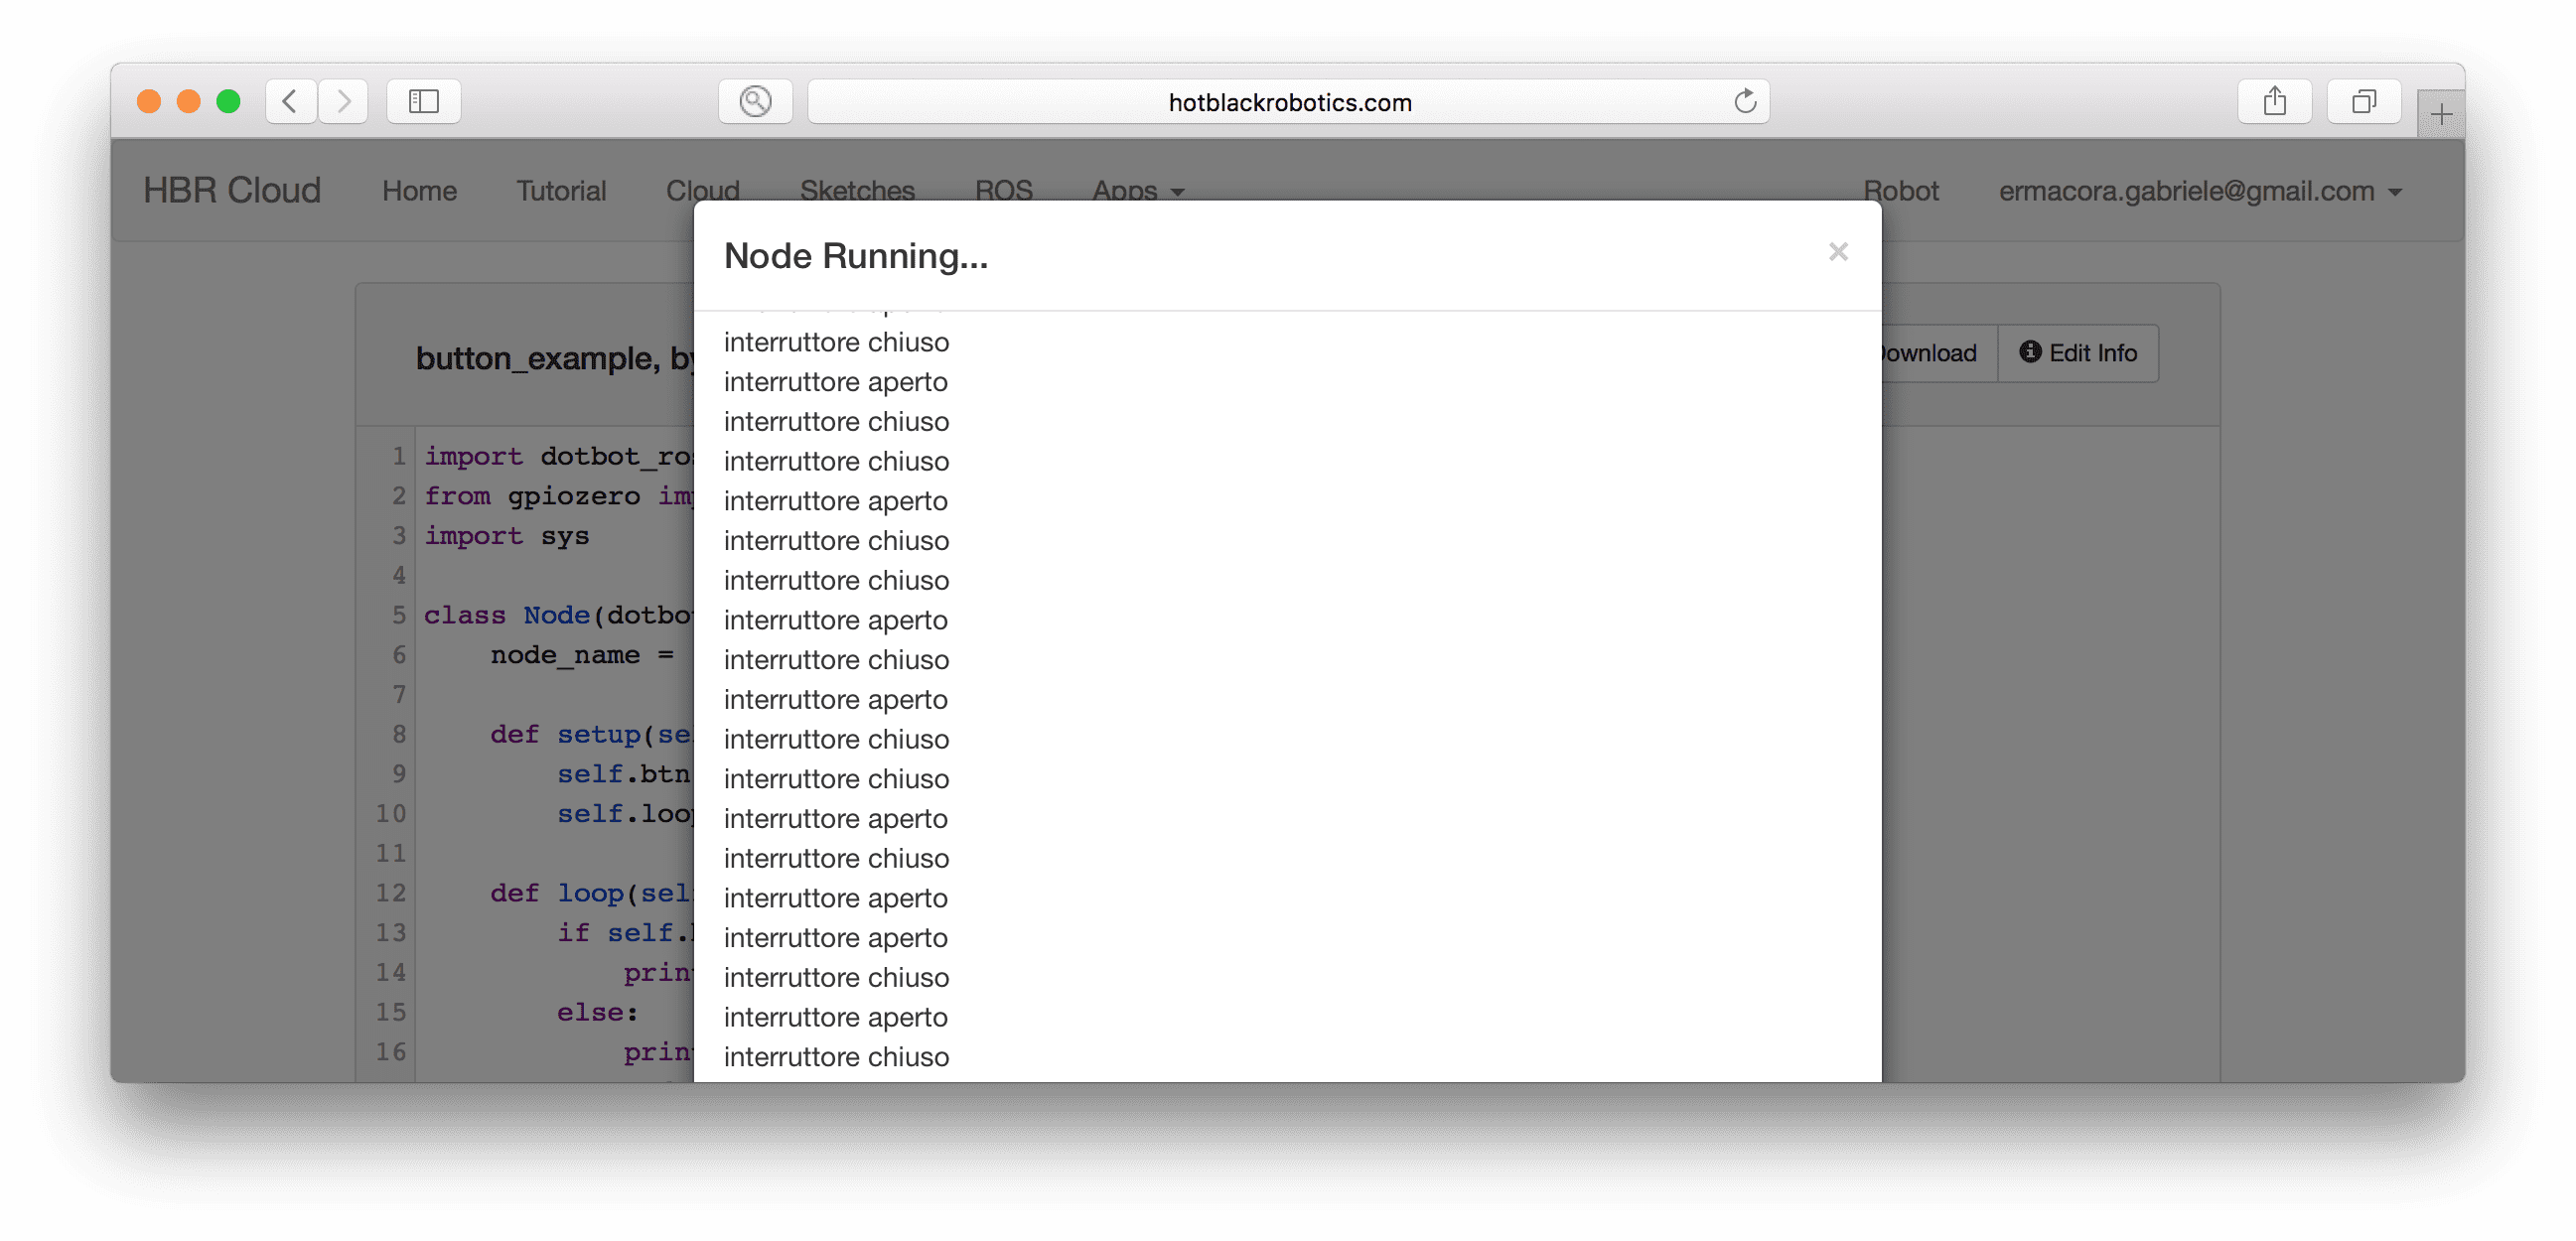Image resolution: width=2576 pixels, height=1241 pixels.
Task: Click Safari back navigation arrow
Action: point(291,101)
